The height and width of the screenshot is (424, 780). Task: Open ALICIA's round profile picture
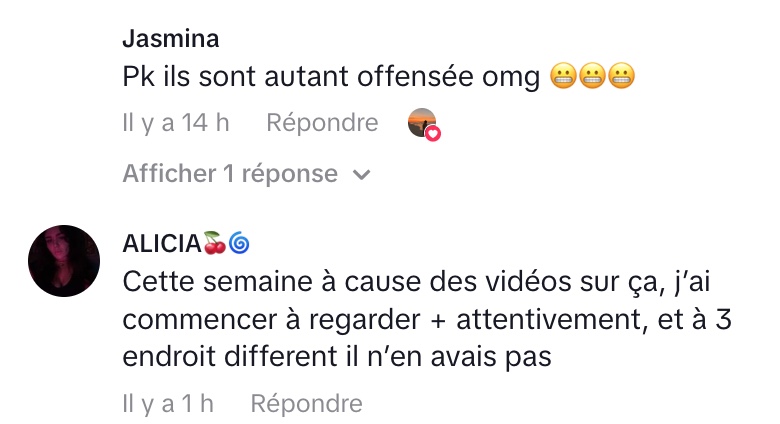[64, 261]
